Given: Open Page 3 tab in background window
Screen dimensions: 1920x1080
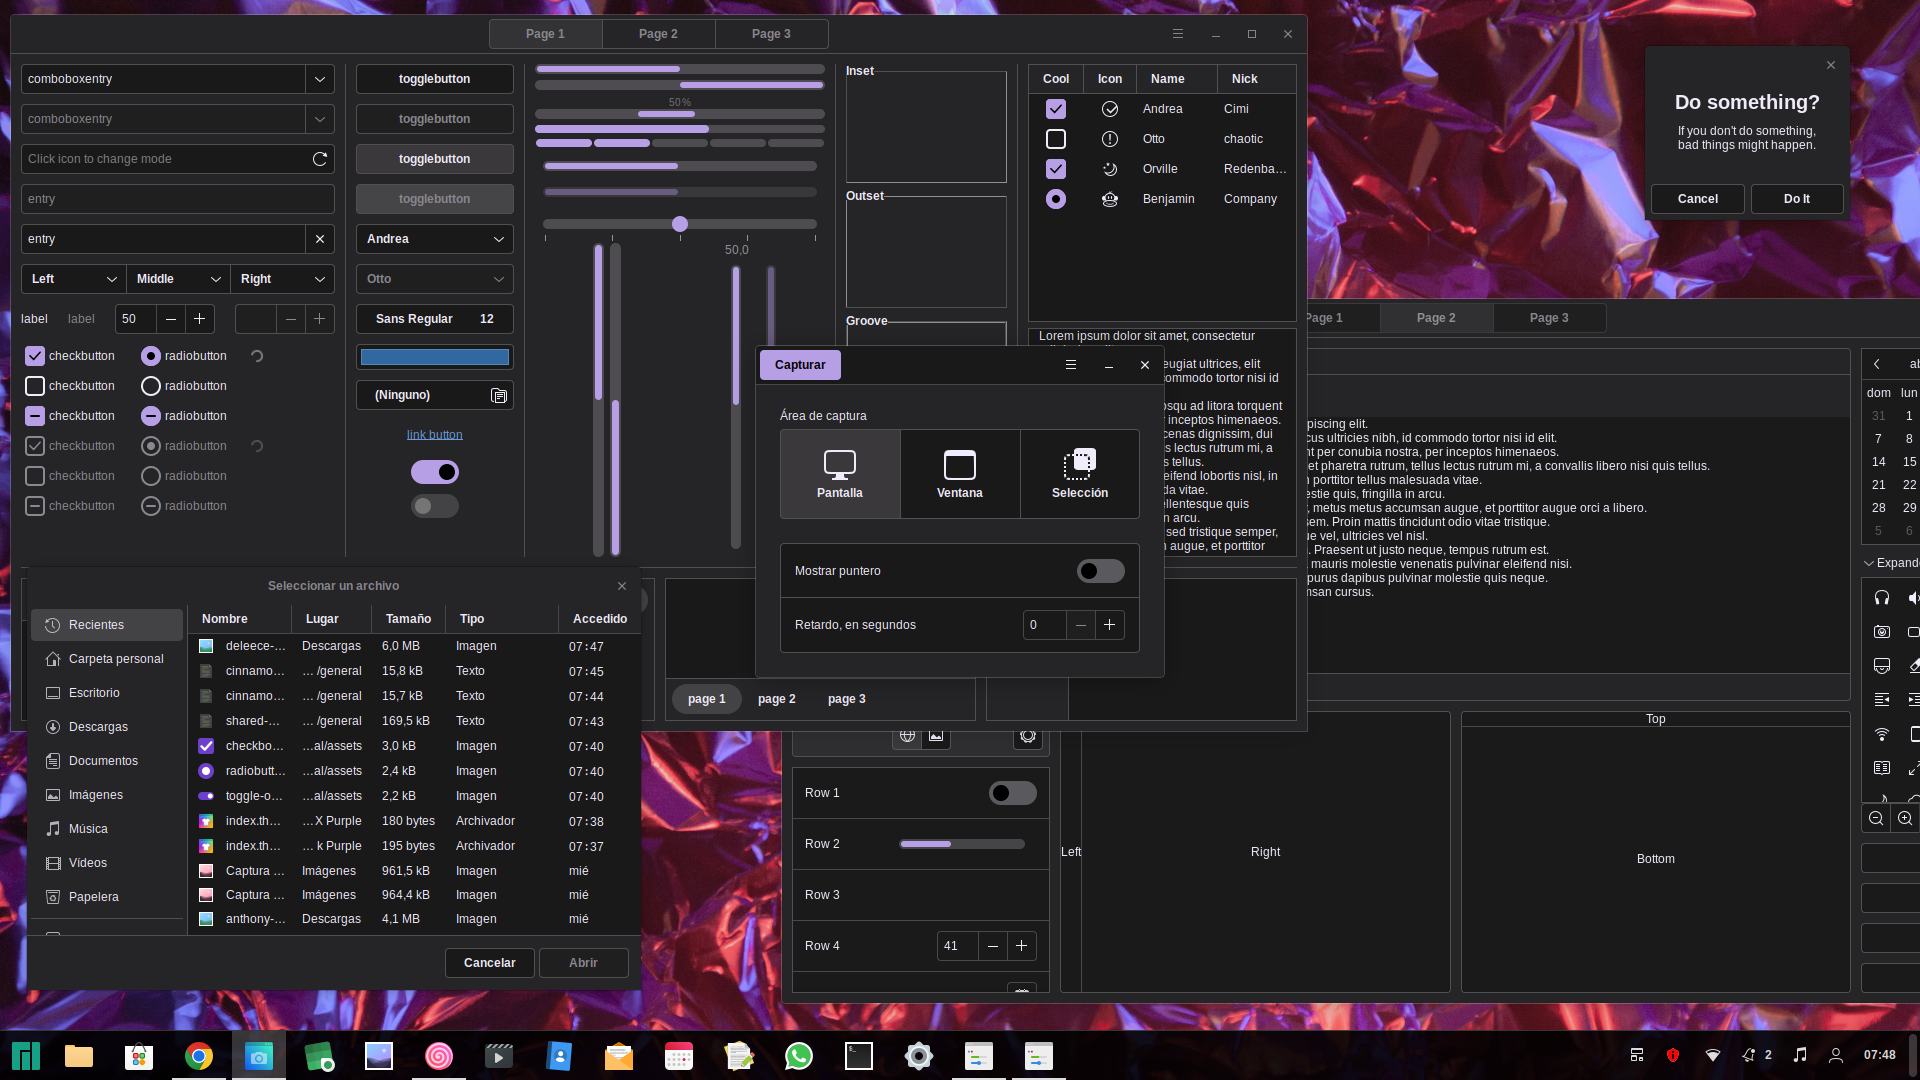Looking at the screenshot, I should (1549, 318).
